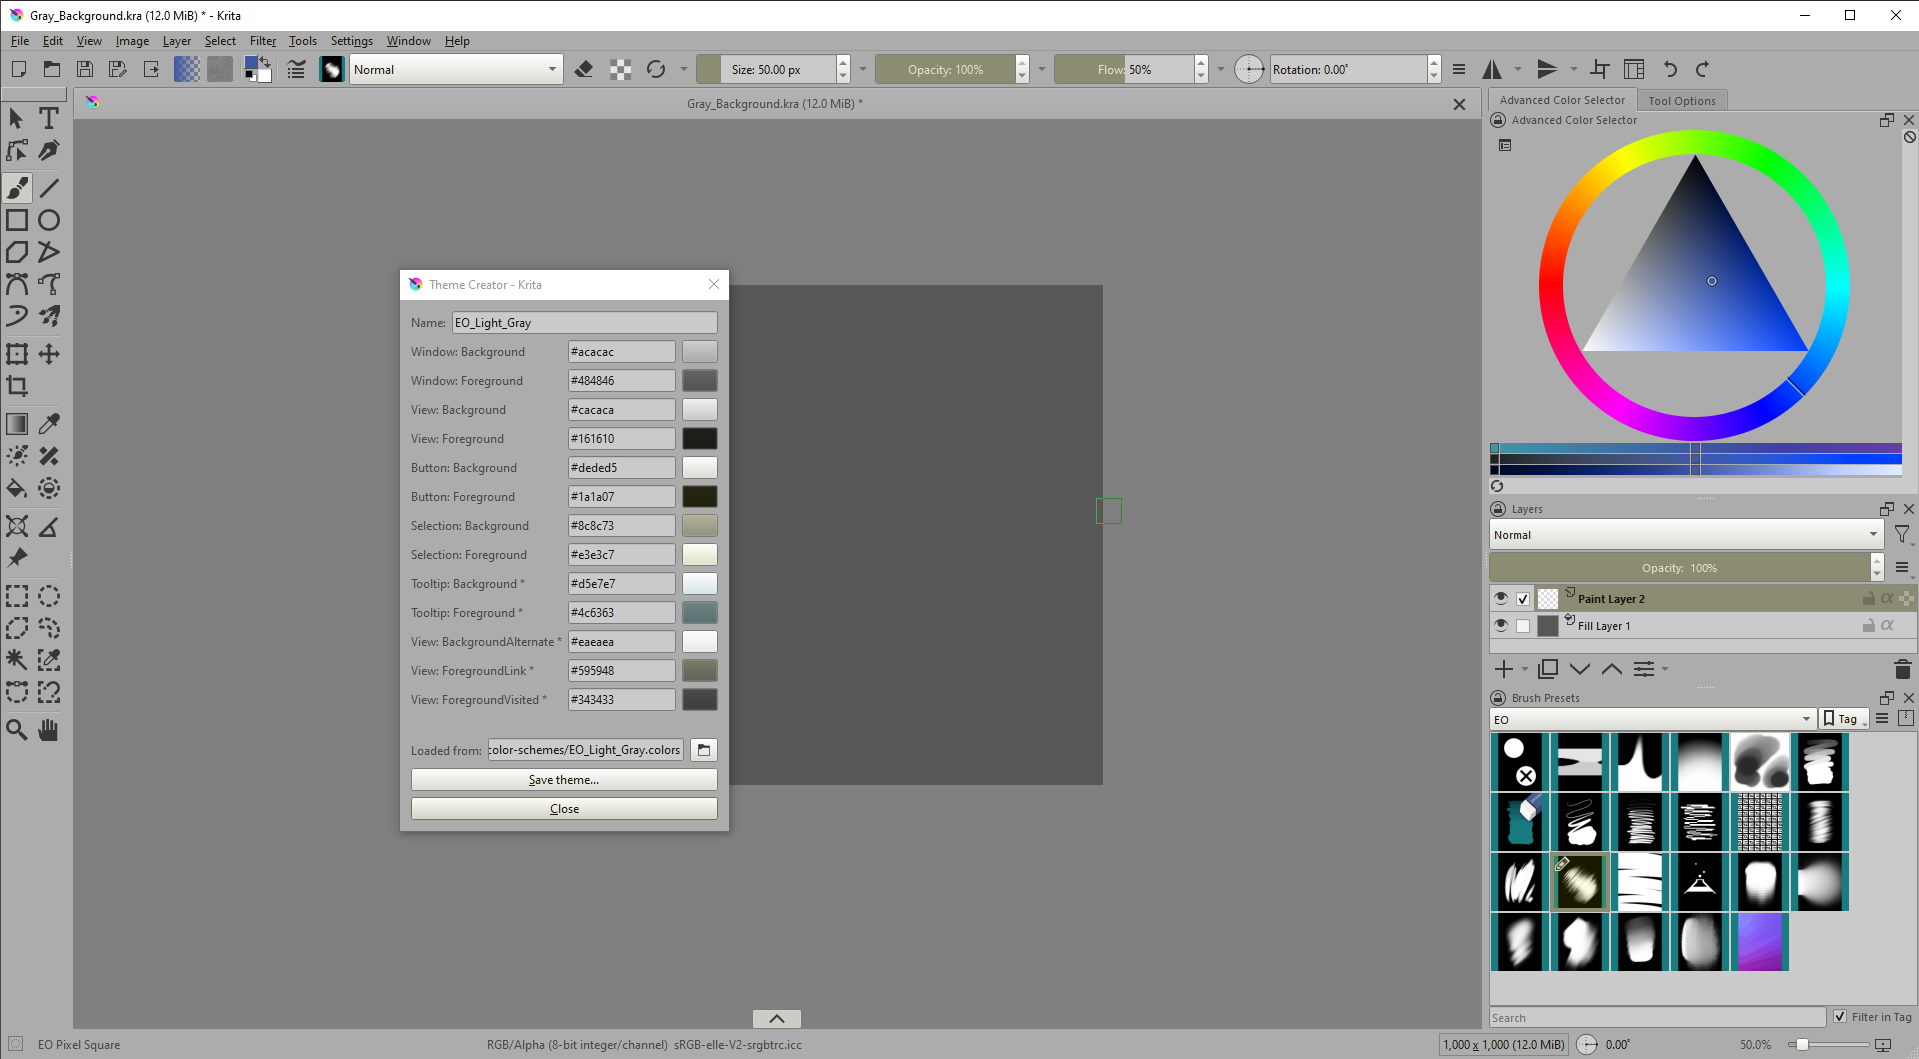This screenshot has height=1059, width=1919.
Task: Click Close in Theme Creator dialog
Action: click(564, 809)
